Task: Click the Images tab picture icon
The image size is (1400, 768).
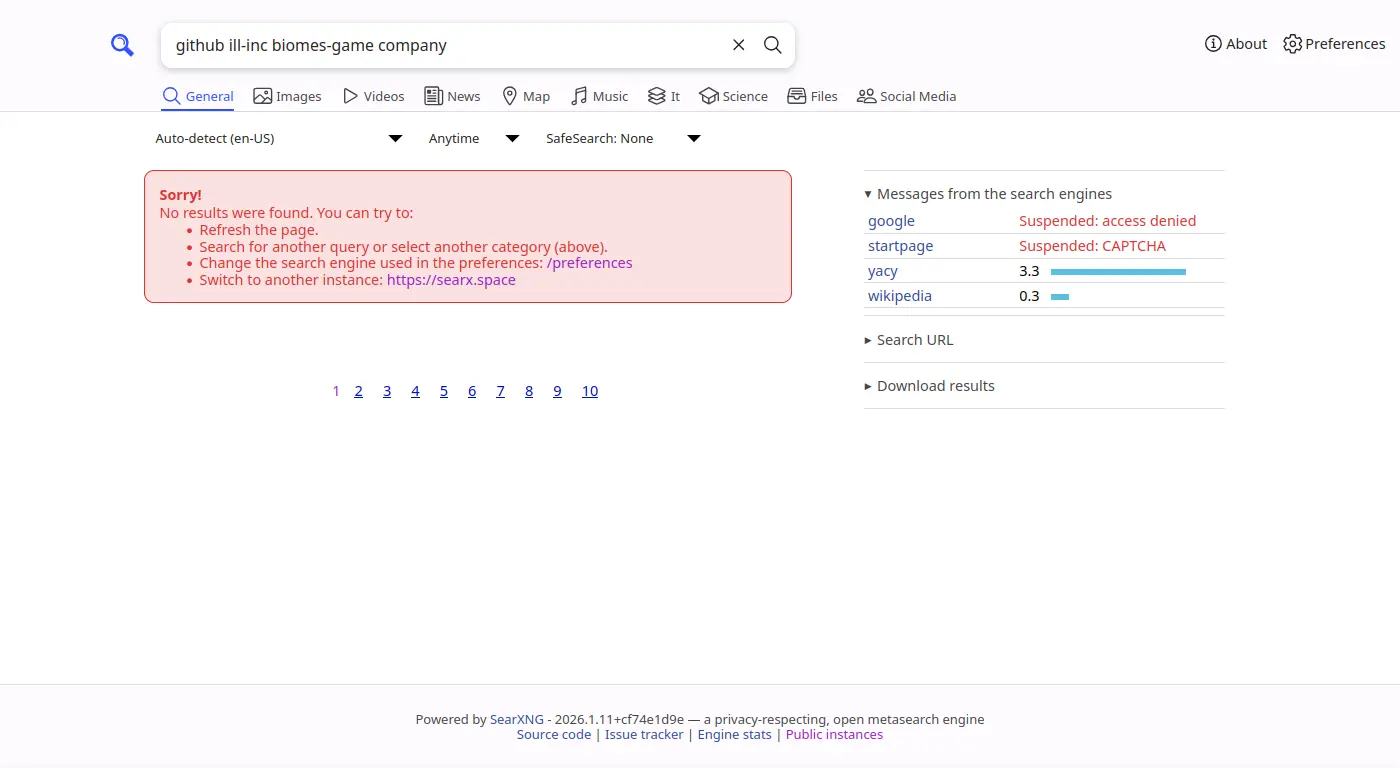Action: (x=263, y=96)
